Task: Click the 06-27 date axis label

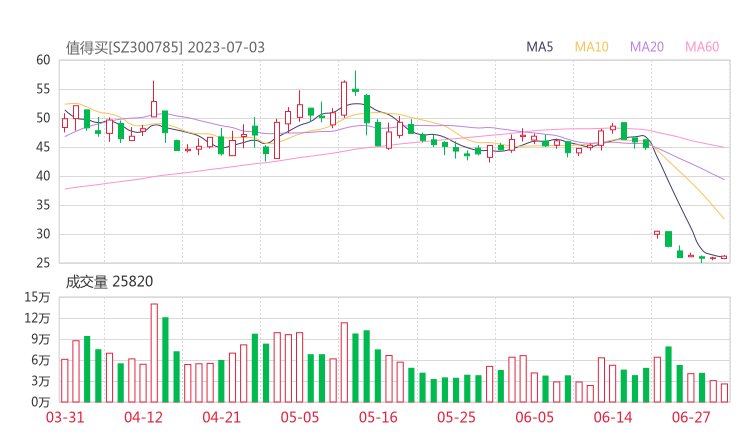Action: 691,417
